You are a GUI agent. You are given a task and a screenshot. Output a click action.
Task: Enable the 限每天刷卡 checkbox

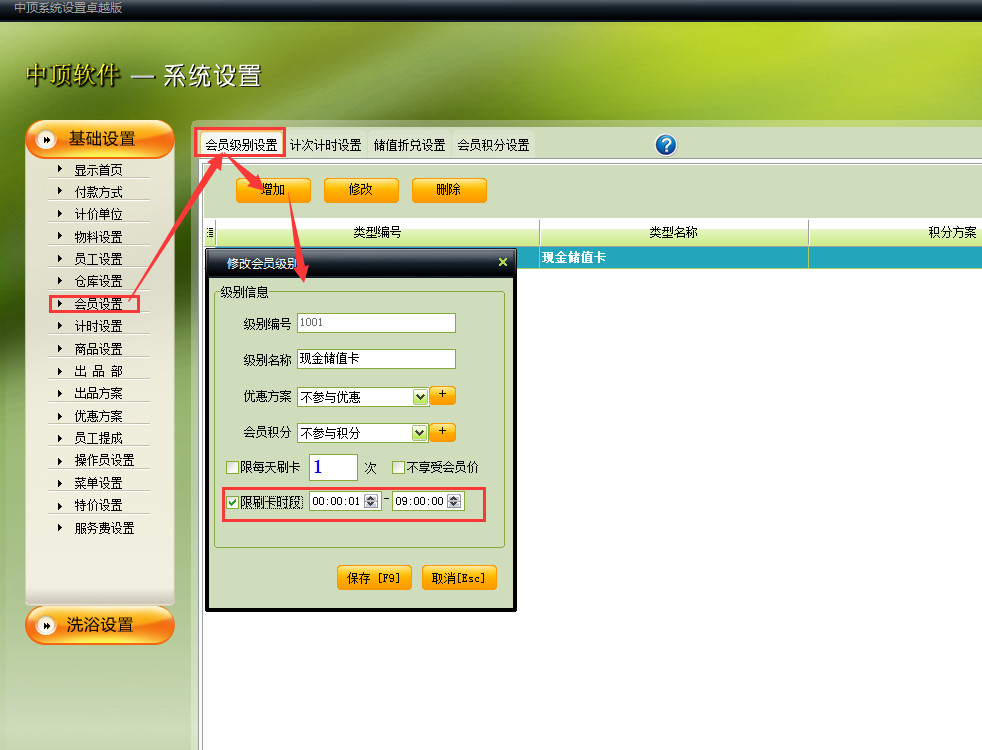pos(232,468)
